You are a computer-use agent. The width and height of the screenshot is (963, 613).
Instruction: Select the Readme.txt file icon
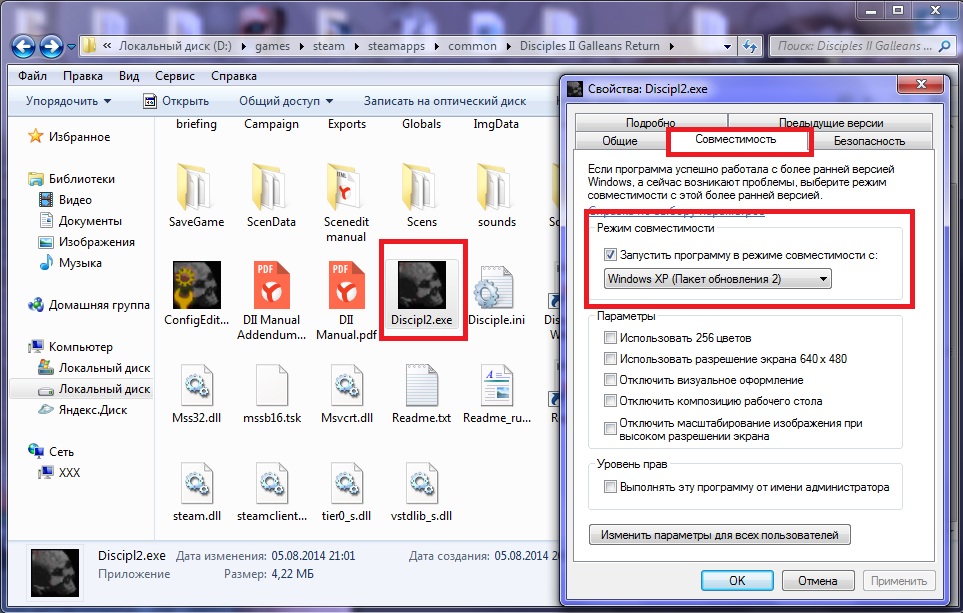point(421,385)
